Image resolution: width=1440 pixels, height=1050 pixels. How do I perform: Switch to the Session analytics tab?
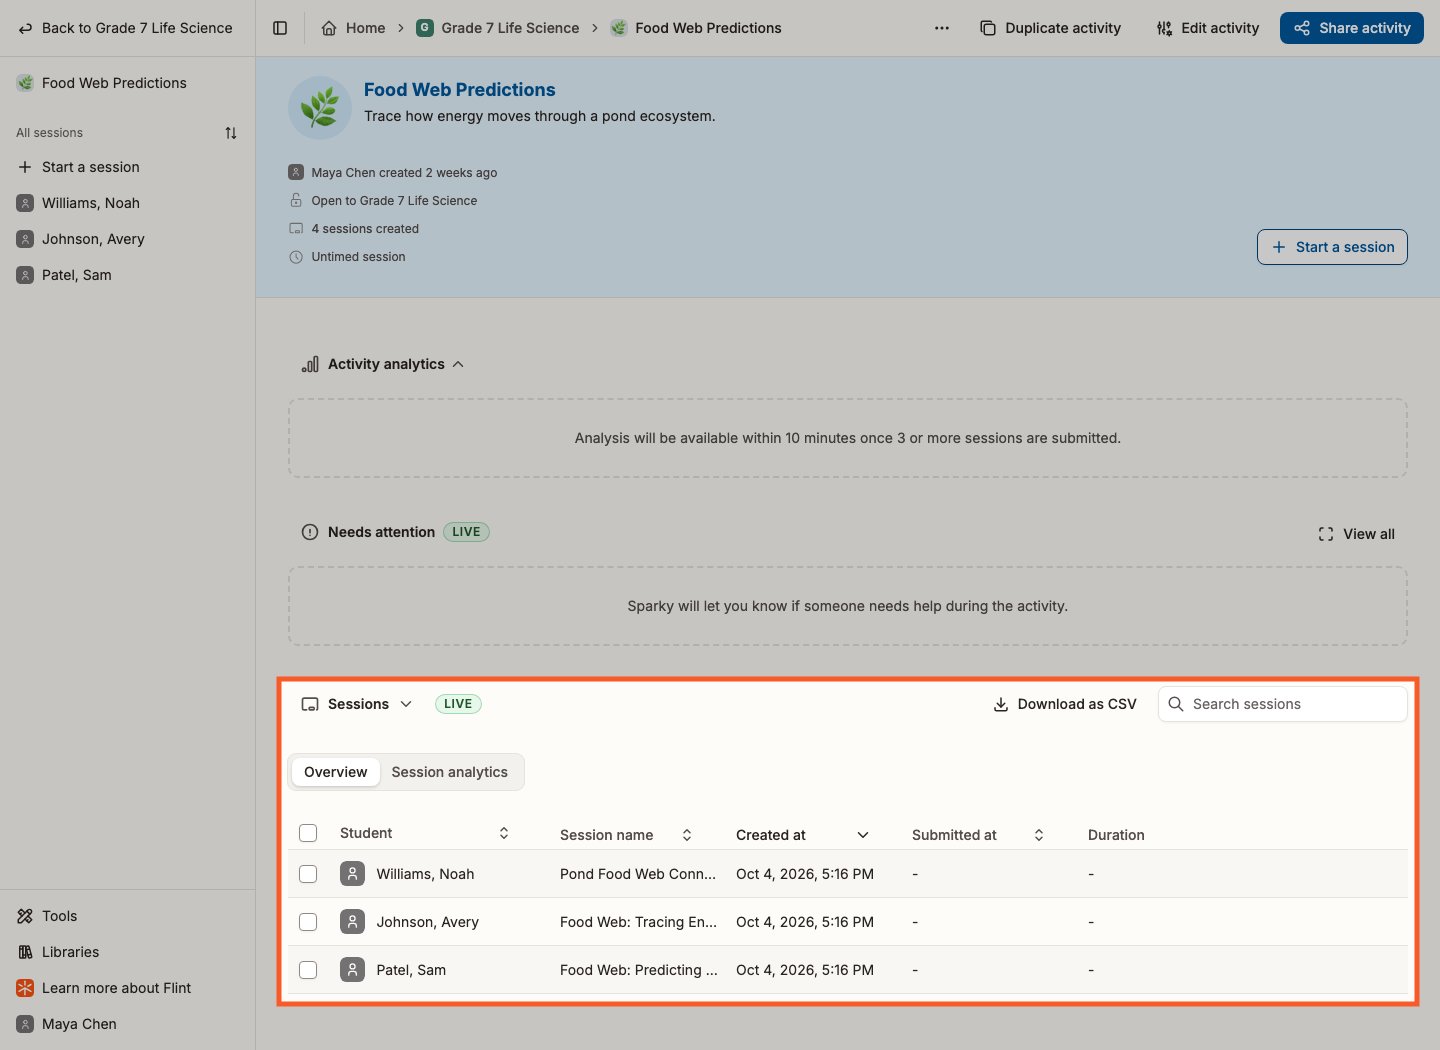[x=450, y=772]
